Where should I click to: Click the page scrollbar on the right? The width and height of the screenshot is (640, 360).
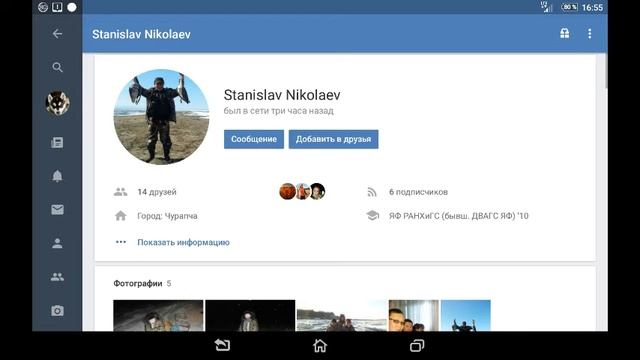[x=606, y=71]
